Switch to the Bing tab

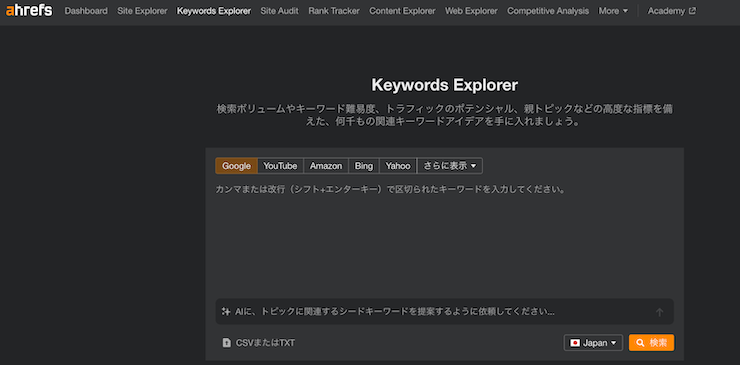[x=363, y=166]
